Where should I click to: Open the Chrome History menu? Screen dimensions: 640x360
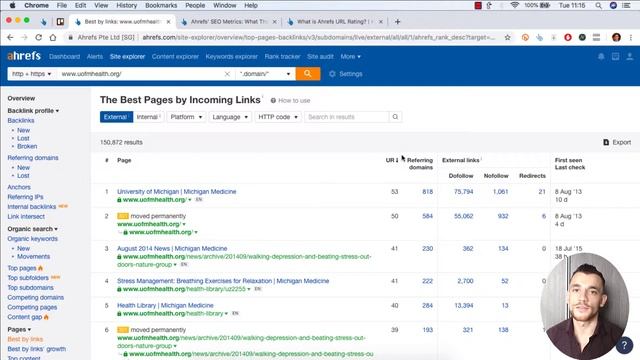coord(127,5)
